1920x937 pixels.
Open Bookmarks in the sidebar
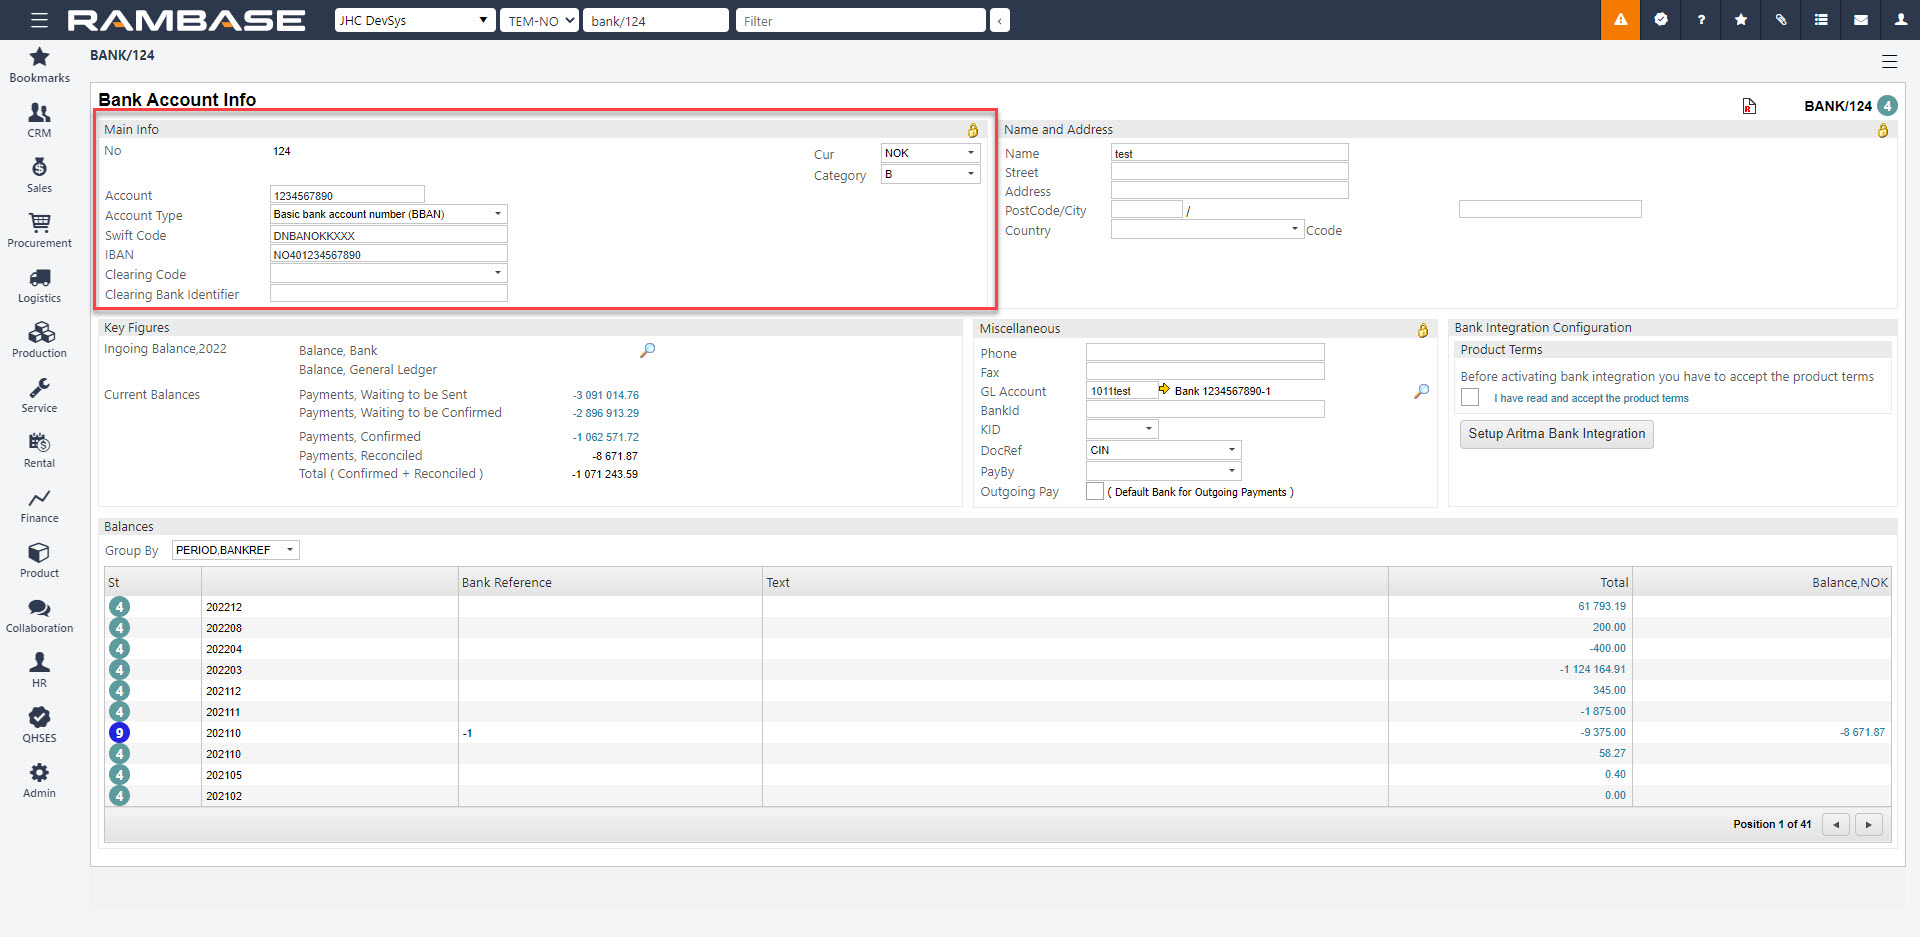click(x=39, y=65)
